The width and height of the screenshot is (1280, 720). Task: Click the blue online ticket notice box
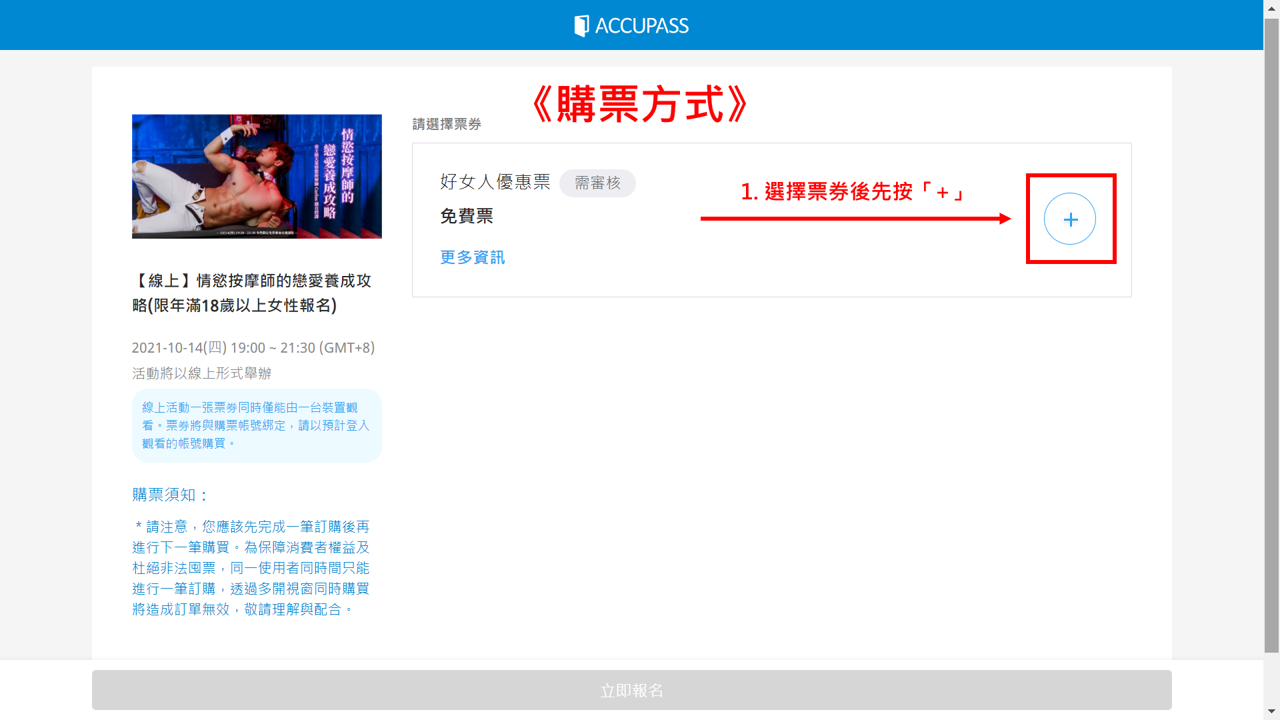pyautogui.click(x=256, y=425)
